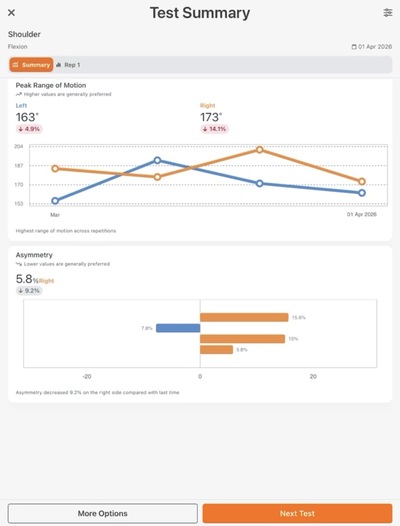Tap the Right 14.1% decrease badge
Viewport: 400px width, 526px height.
[x=215, y=129]
